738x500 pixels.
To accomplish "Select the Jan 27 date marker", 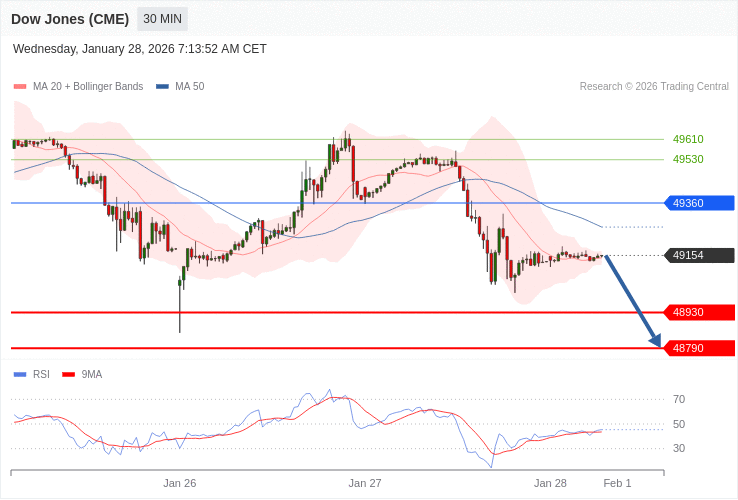I will [365, 483].
